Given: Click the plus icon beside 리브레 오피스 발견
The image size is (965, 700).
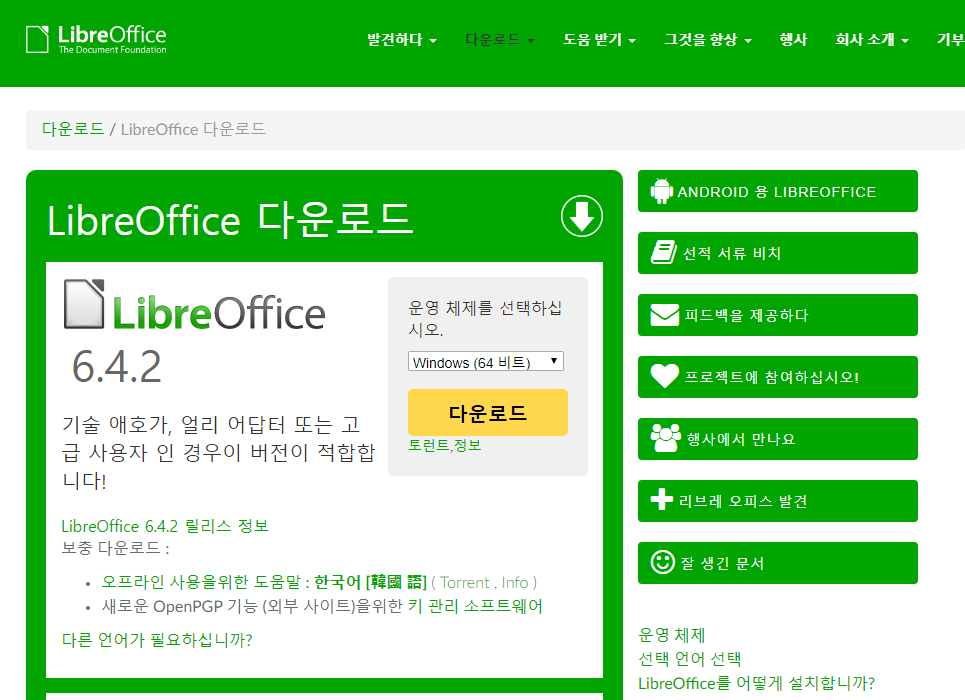Looking at the screenshot, I should point(662,499).
